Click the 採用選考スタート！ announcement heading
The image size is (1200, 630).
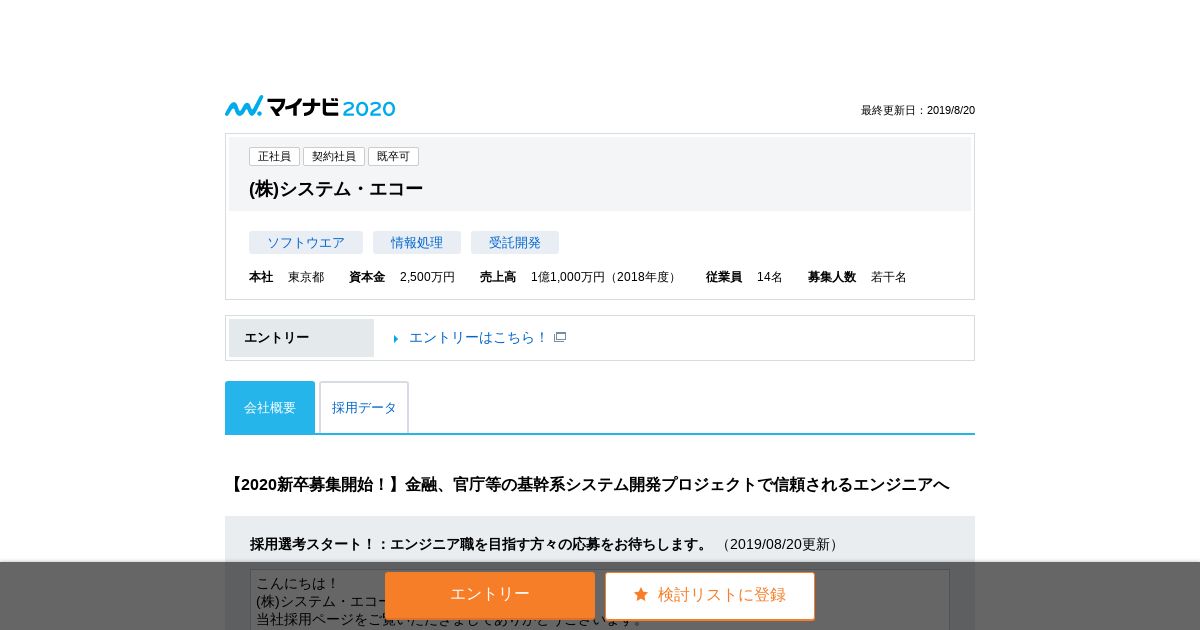click(x=480, y=544)
